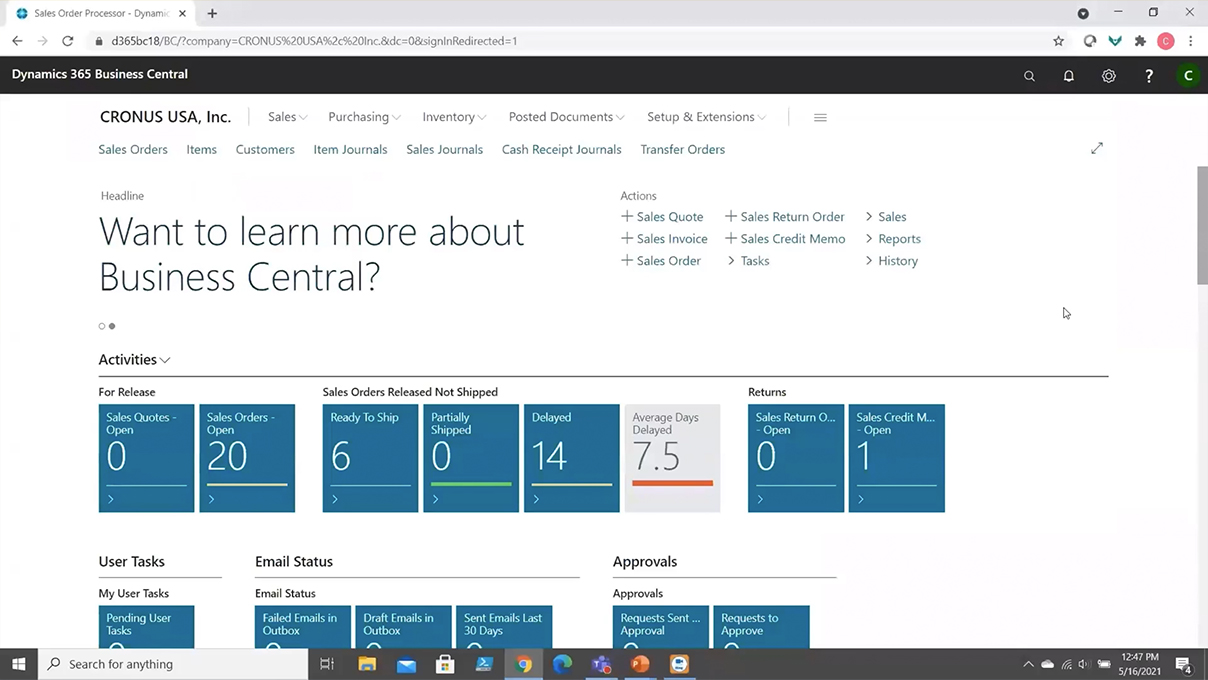Create a new Sales Order action
The width and height of the screenshot is (1208, 680).
[x=661, y=261]
